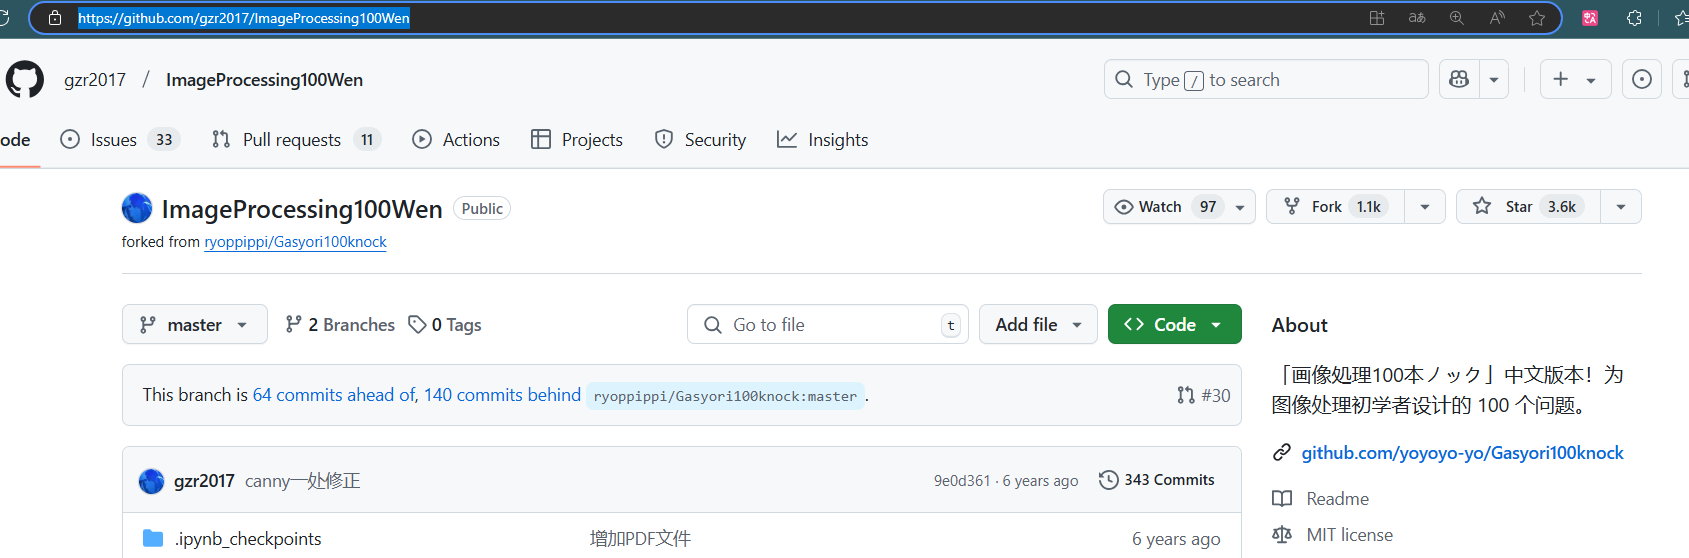Viewport: 1689px width, 558px height.
Task: Click the browser address bar URL
Action: (x=244, y=18)
